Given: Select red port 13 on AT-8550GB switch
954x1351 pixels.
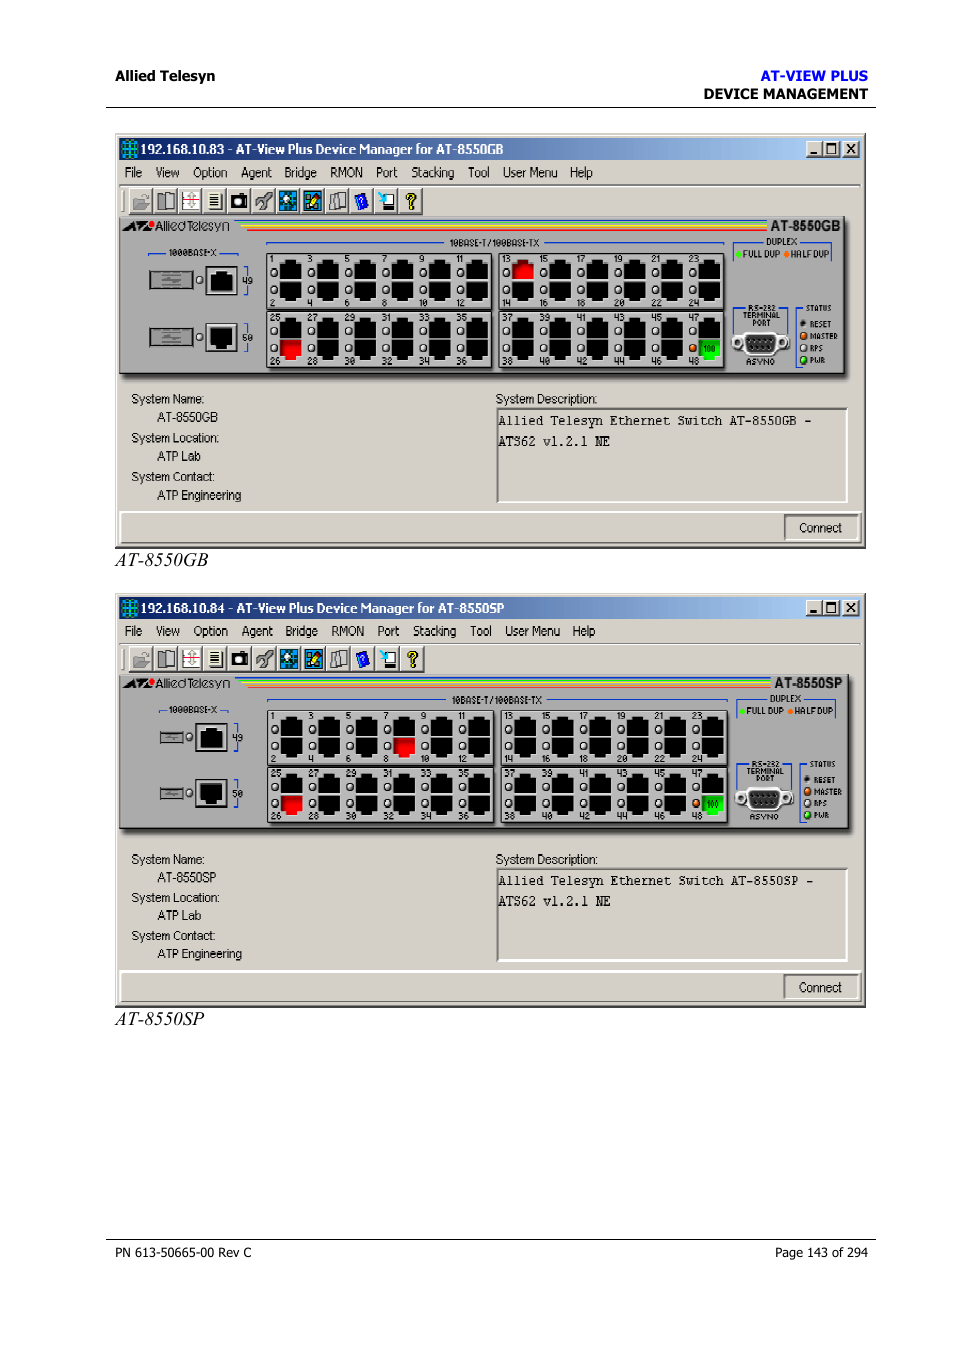Looking at the screenshot, I should coord(522,271).
